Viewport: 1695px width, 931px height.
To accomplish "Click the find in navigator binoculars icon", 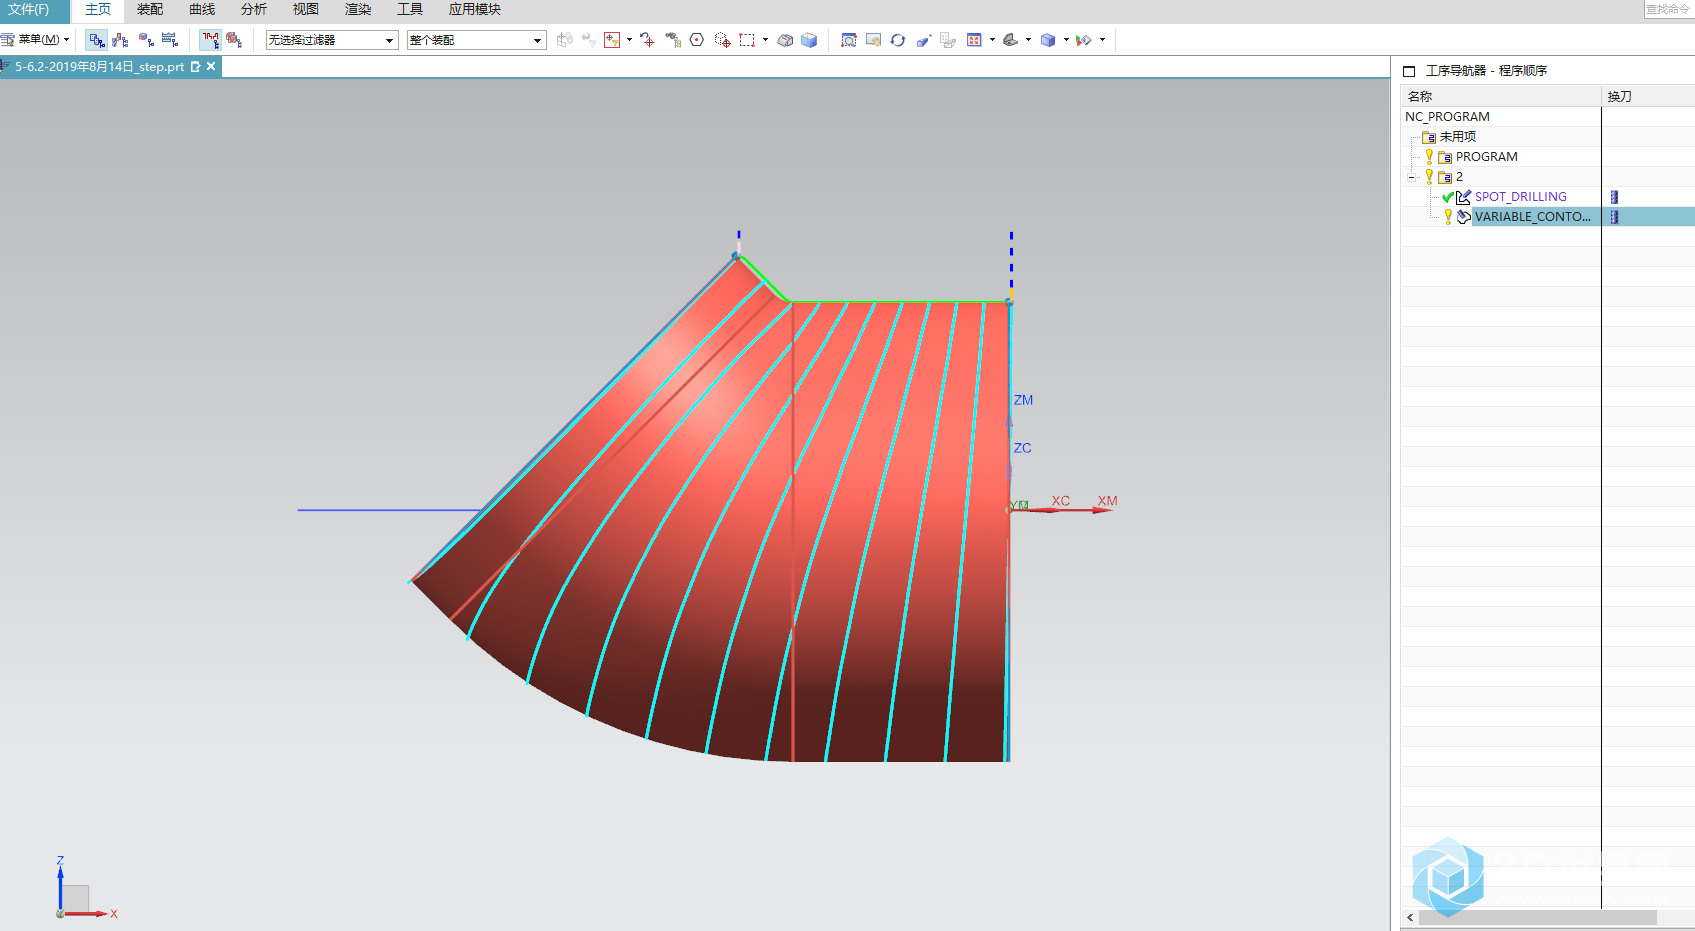I will click(673, 40).
